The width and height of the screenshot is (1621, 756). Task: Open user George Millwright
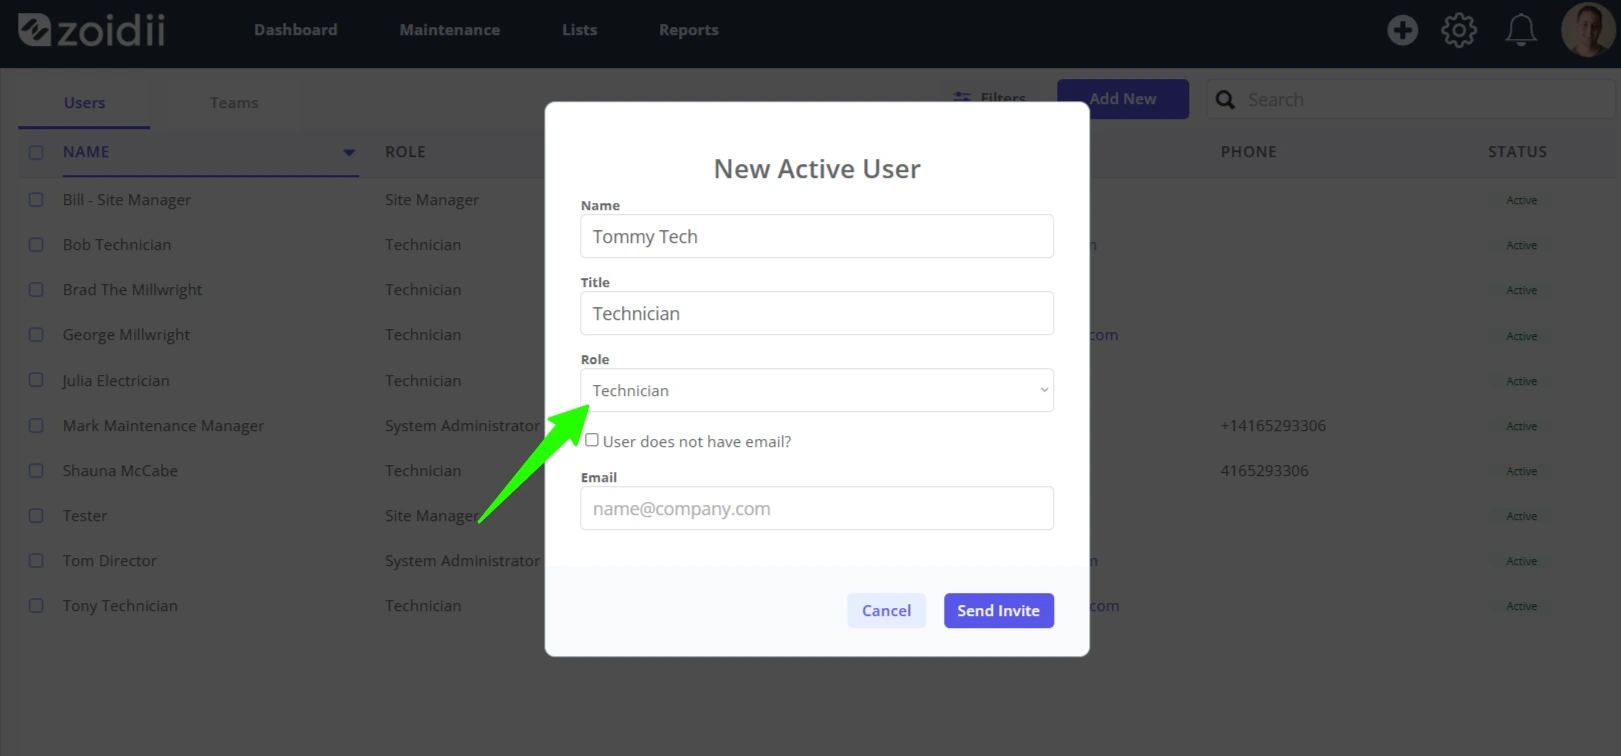point(126,335)
